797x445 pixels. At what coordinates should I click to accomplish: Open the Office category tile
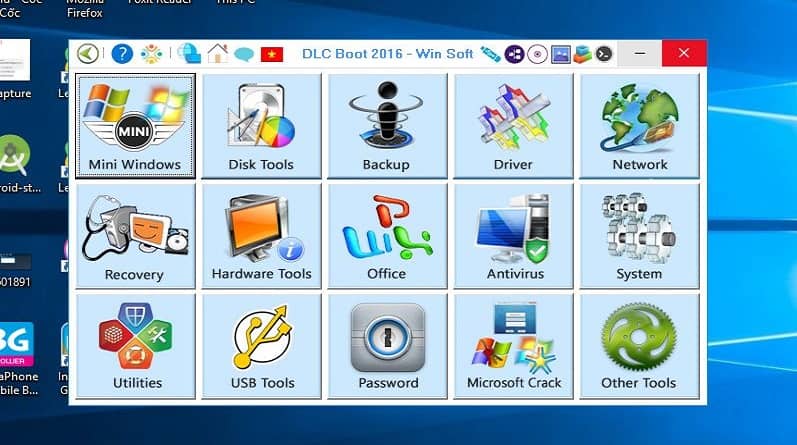tap(386, 236)
